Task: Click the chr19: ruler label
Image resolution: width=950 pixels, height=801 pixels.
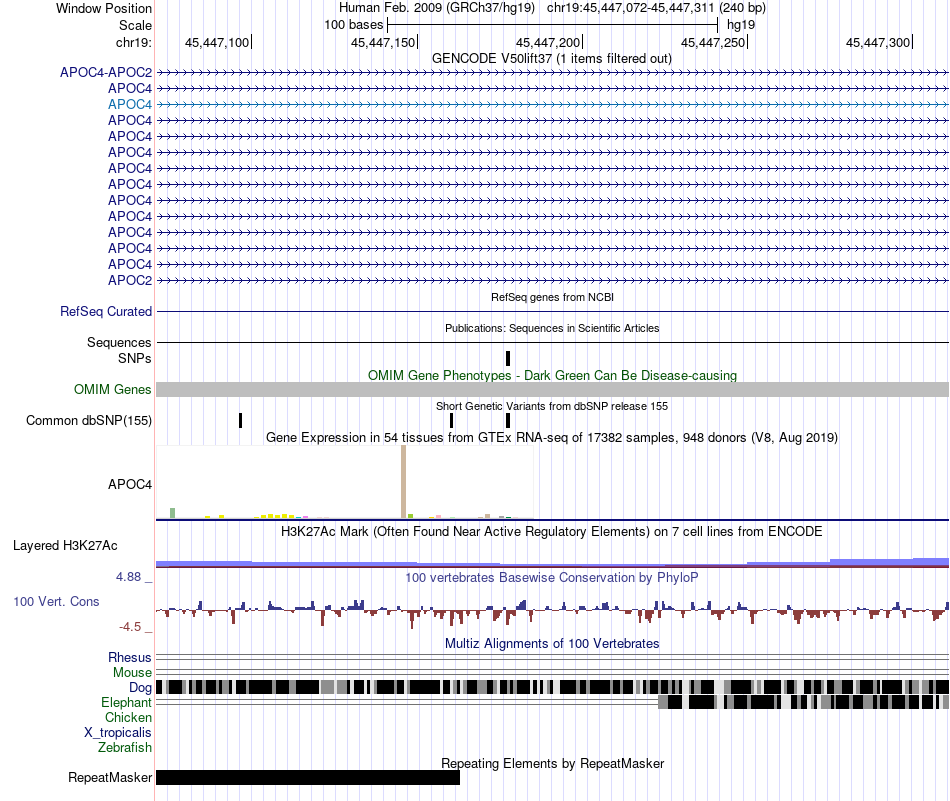Action: (133, 42)
